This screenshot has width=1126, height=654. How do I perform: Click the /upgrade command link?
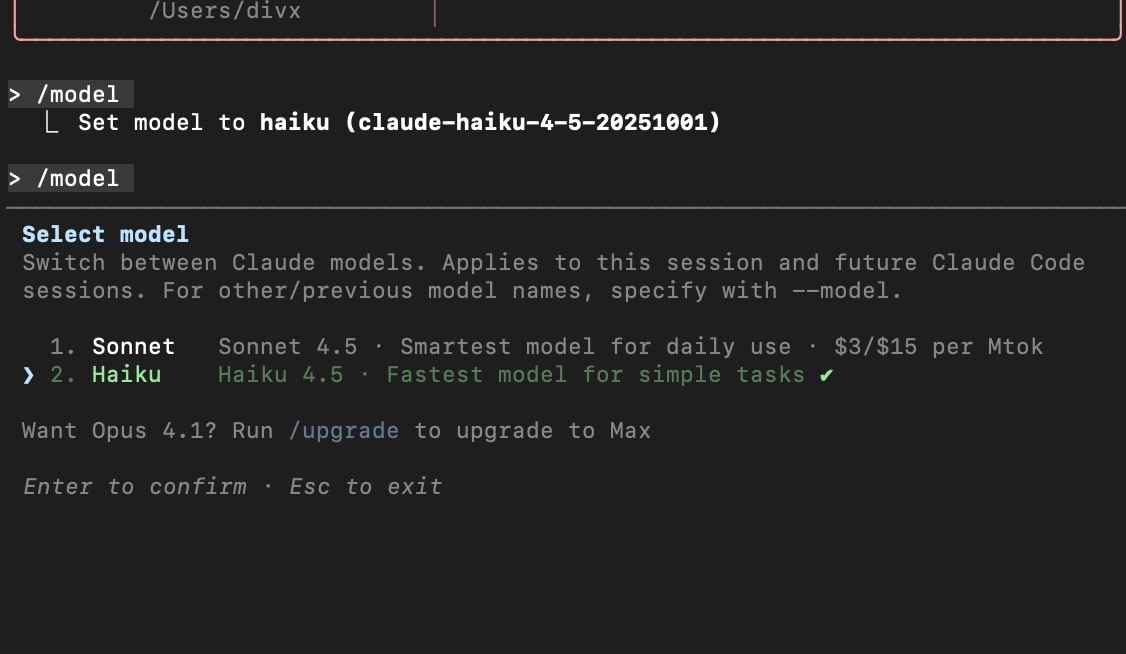click(343, 431)
